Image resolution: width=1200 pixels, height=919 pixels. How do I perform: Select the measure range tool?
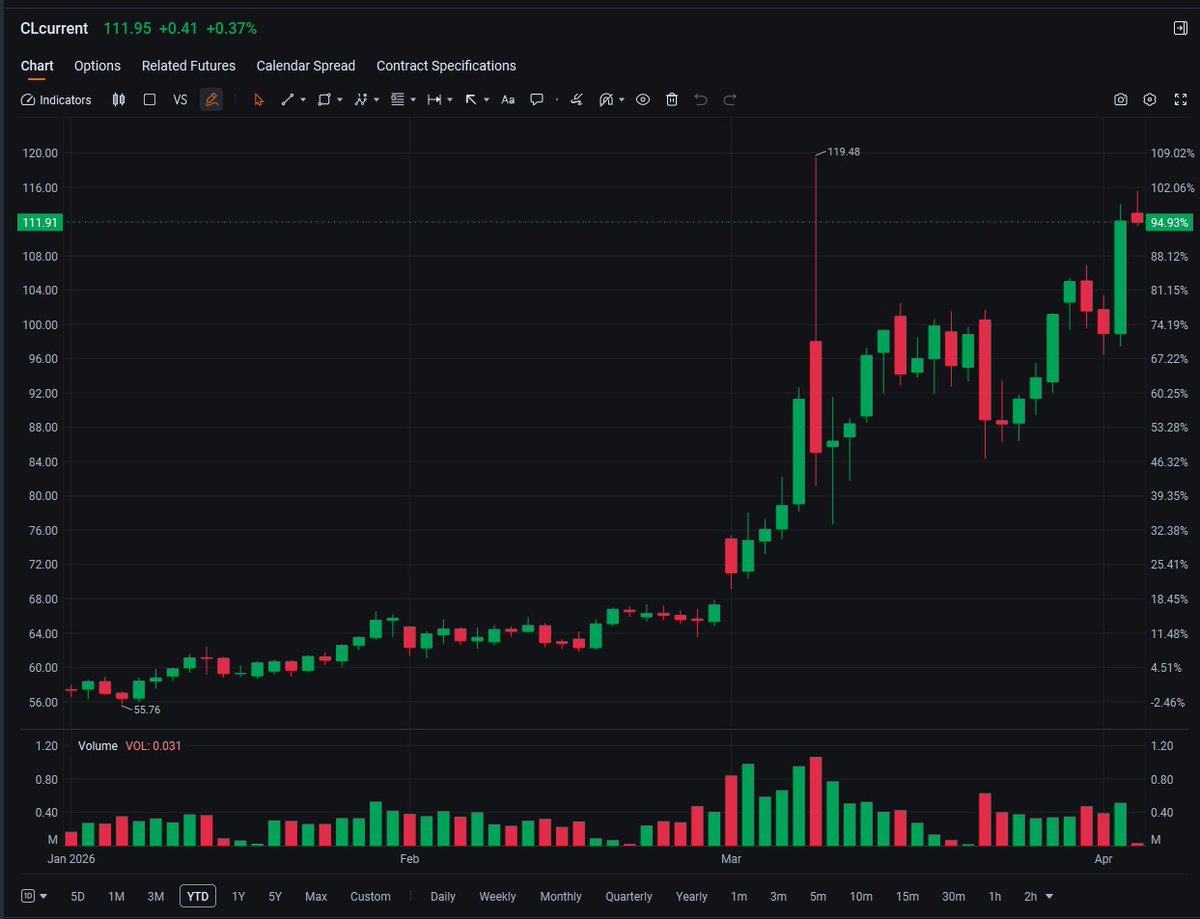(434, 100)
